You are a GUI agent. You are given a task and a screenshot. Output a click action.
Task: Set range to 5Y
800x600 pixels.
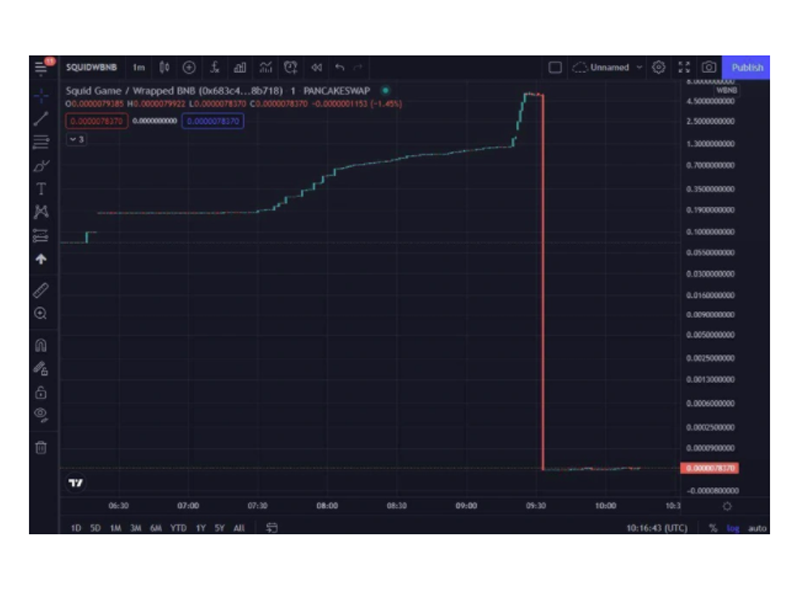tap(219, 528)
